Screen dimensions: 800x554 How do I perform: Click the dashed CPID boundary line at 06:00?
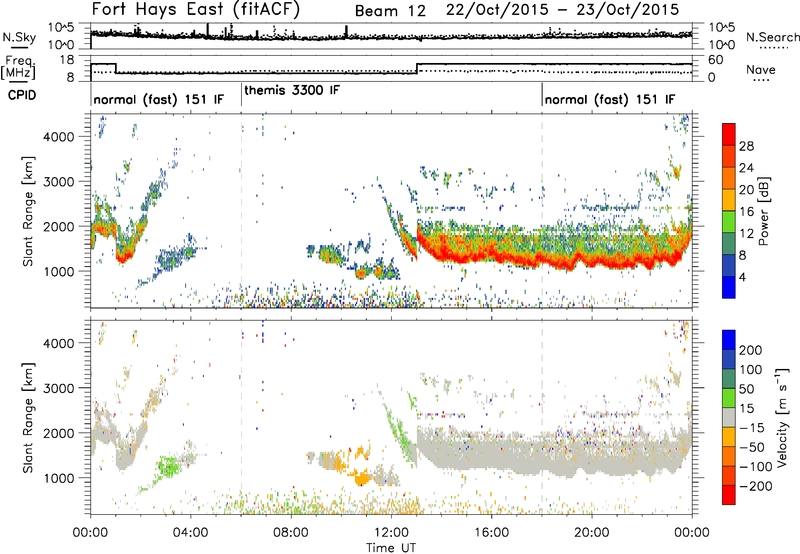[x=241, y=210]
